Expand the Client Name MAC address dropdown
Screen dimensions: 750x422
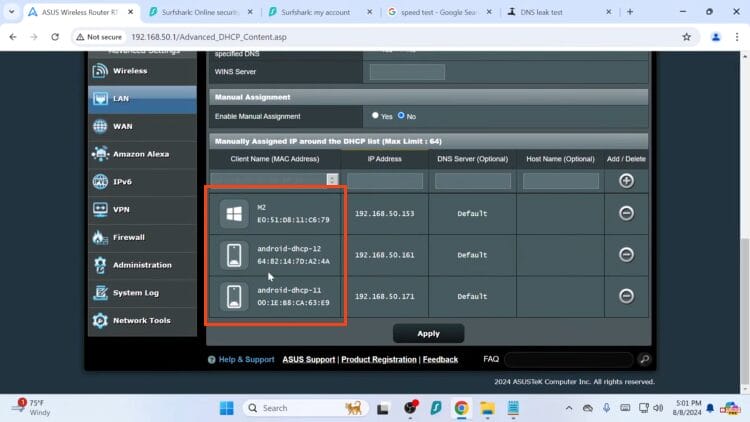(332, 179)
